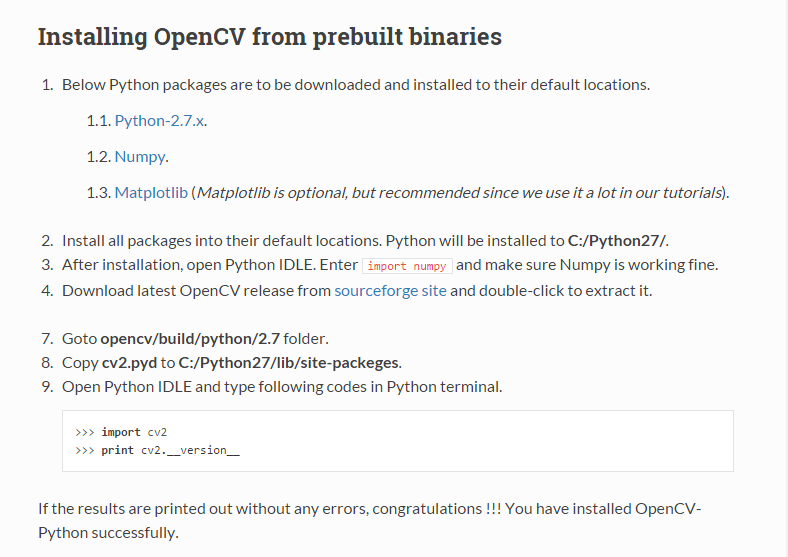Click the opencv/build/python/2.7 folder text

(190, 339)
